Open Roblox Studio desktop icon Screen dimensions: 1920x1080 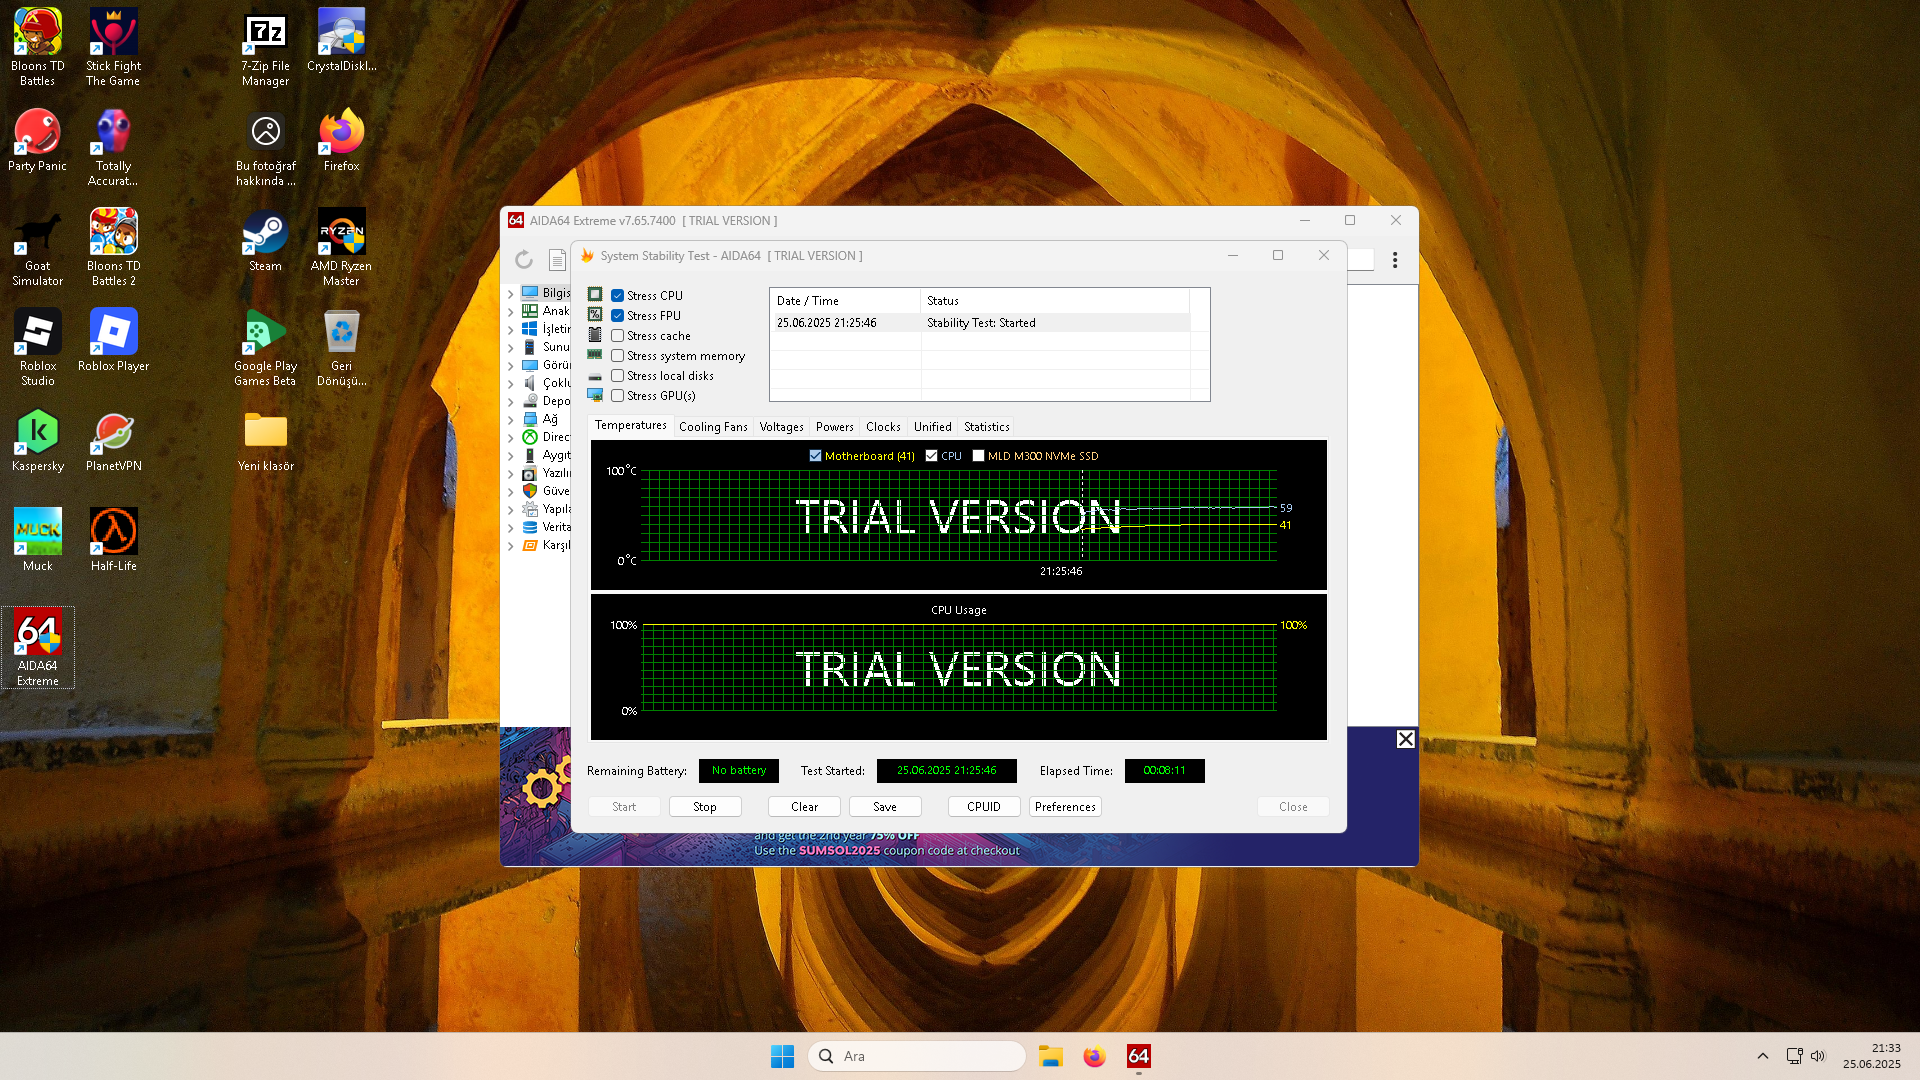pyautogui.click(x=38, y=347)
